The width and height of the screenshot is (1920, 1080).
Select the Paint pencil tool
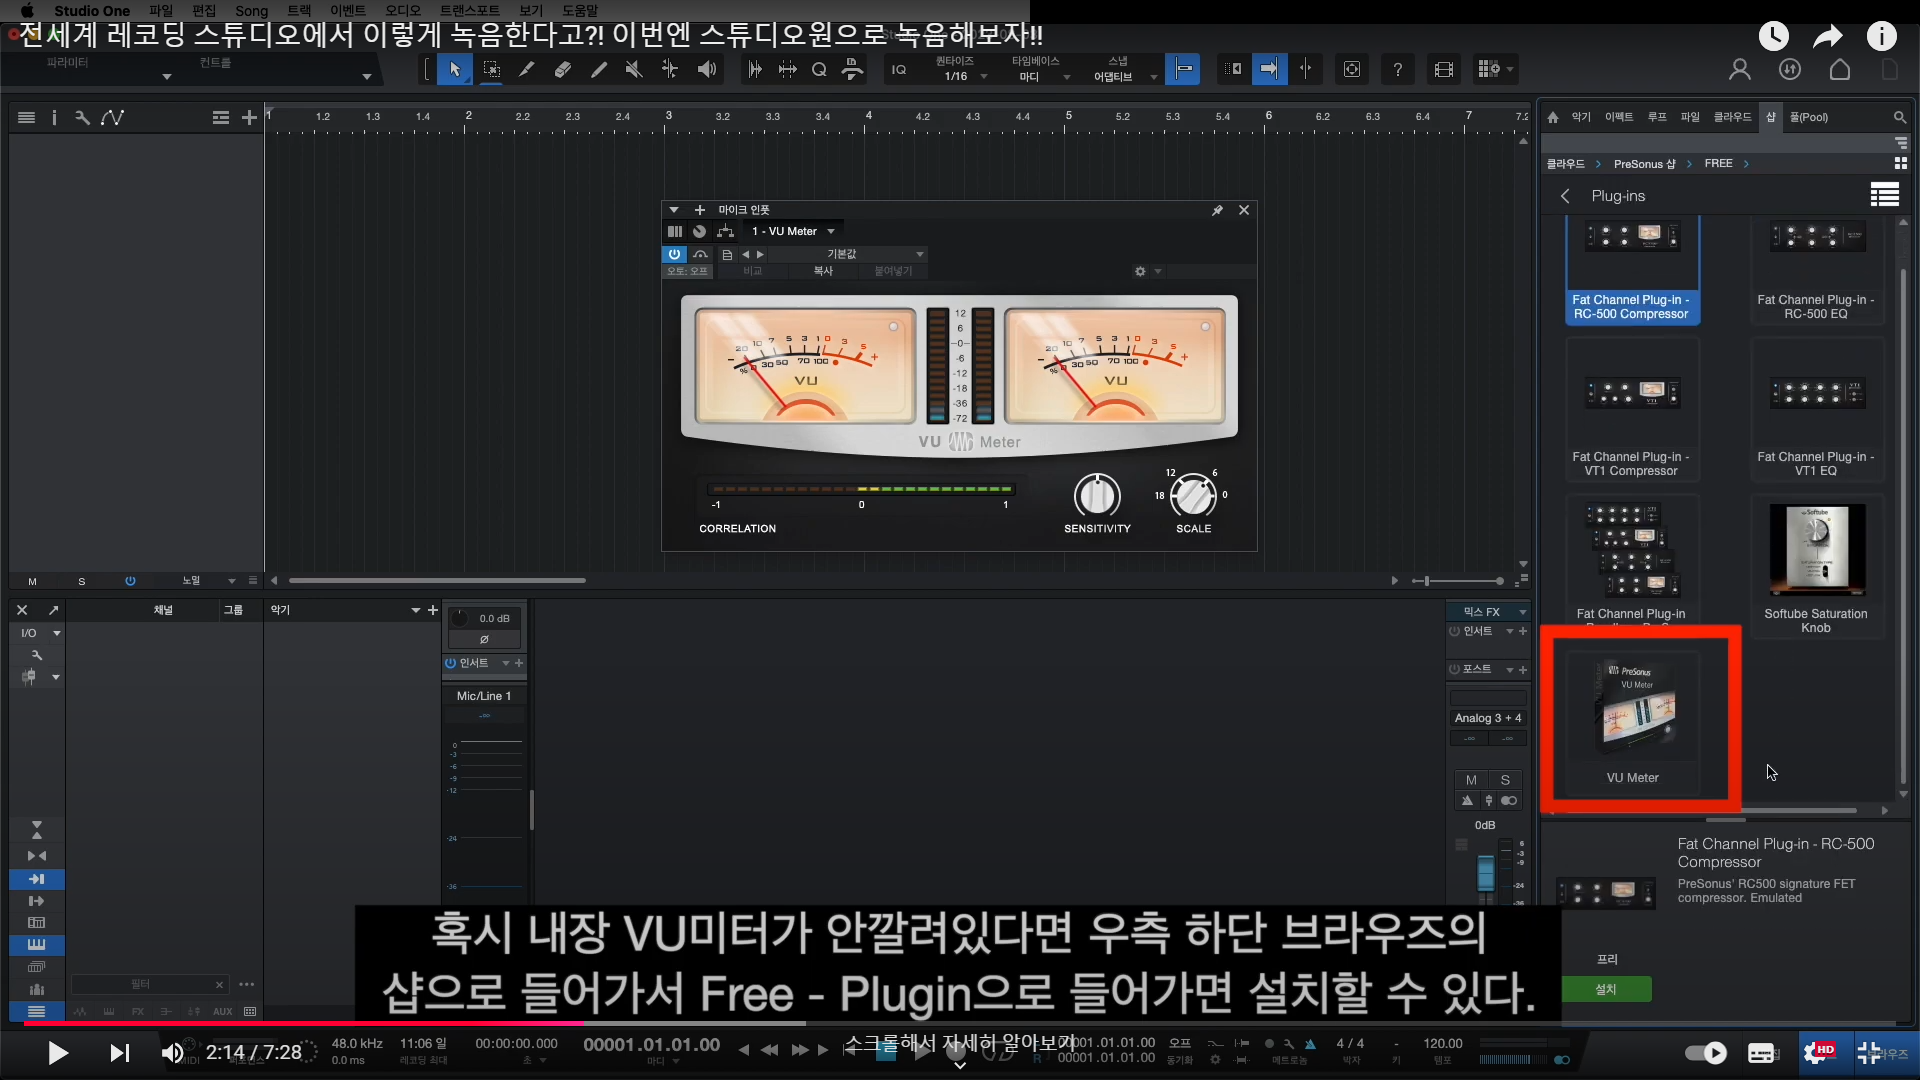coord(598,69)
